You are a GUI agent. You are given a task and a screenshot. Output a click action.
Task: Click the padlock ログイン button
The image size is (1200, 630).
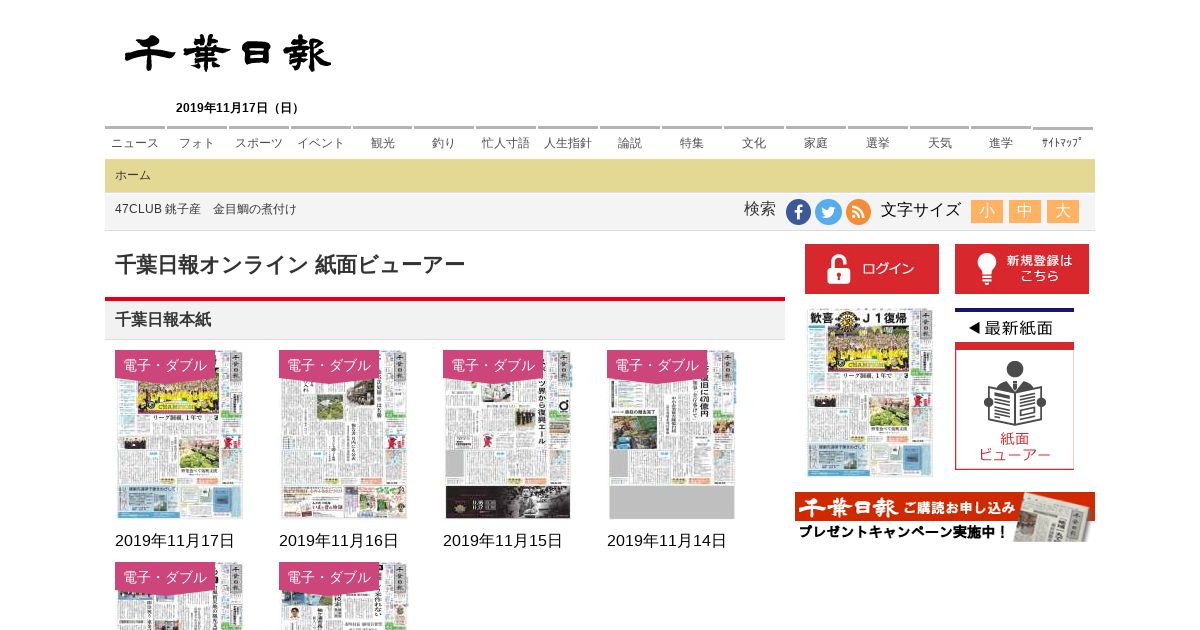(x=872, y=269)
